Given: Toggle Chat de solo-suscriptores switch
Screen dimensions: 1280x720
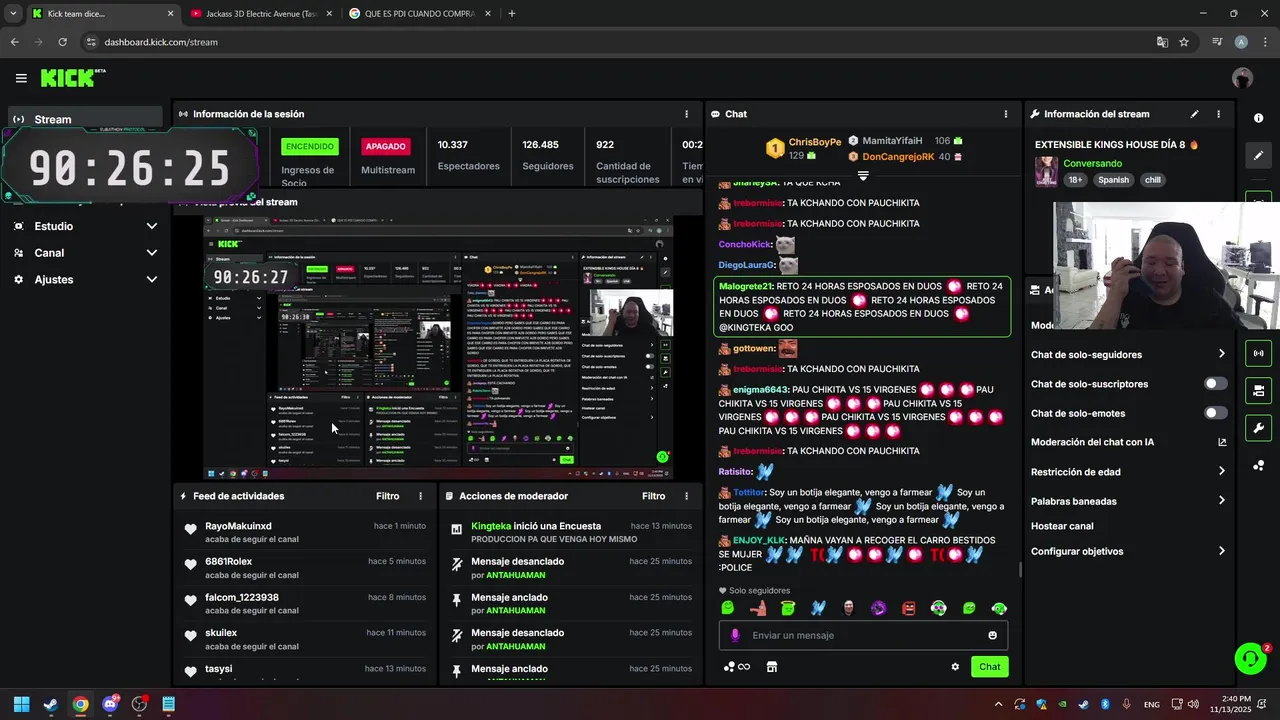Looking at the screenshot, I should click(x=1215, y=384).
